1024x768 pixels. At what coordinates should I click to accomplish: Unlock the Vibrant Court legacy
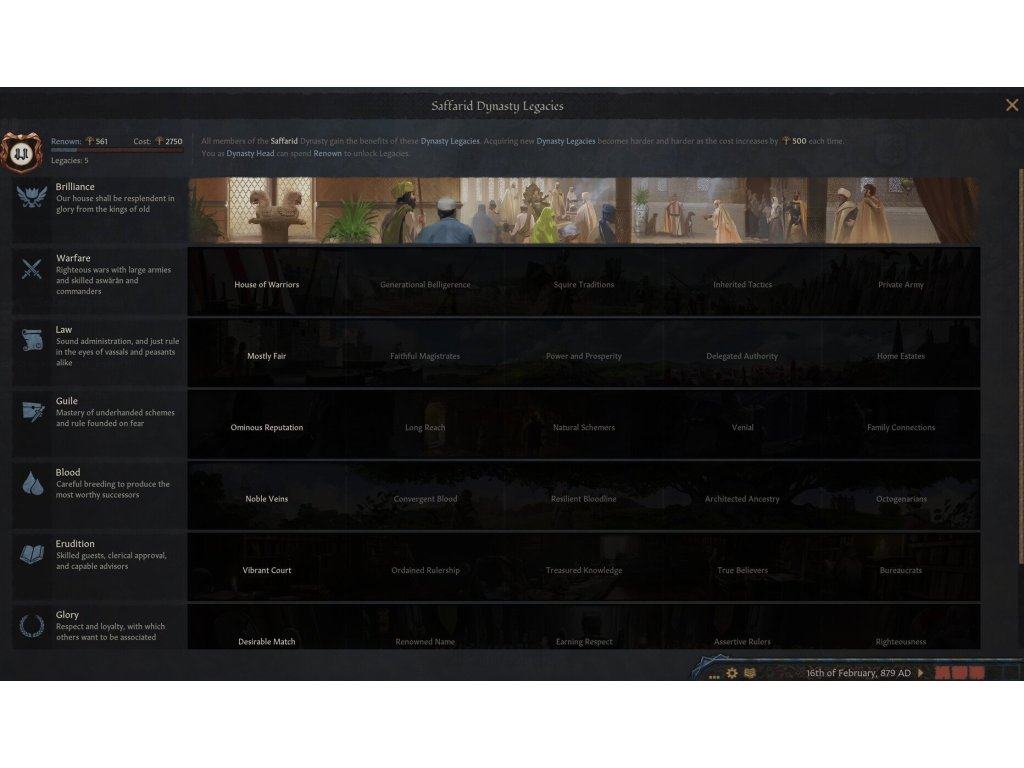tap(266, 570)
